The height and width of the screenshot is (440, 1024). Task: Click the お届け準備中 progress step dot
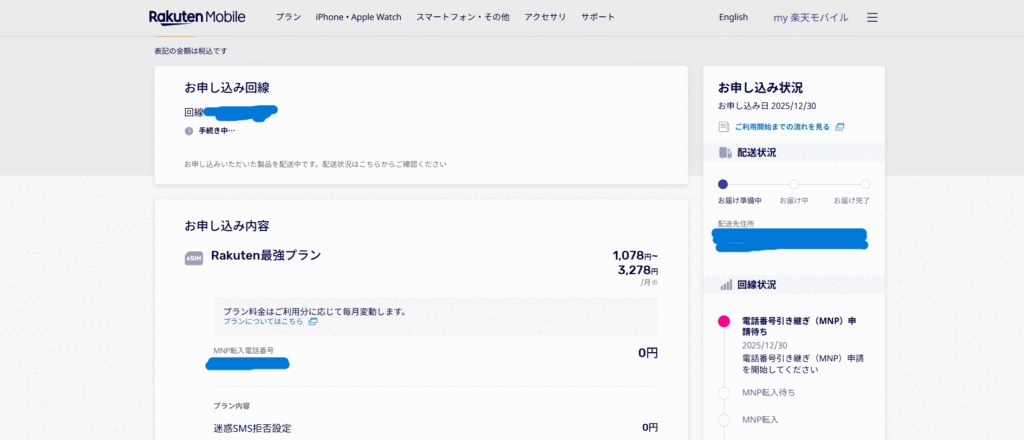coord(723,184)
